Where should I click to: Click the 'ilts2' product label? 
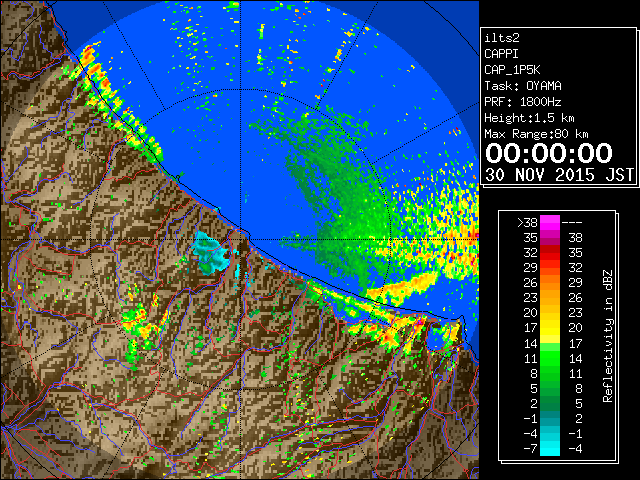tap(502, 38)
